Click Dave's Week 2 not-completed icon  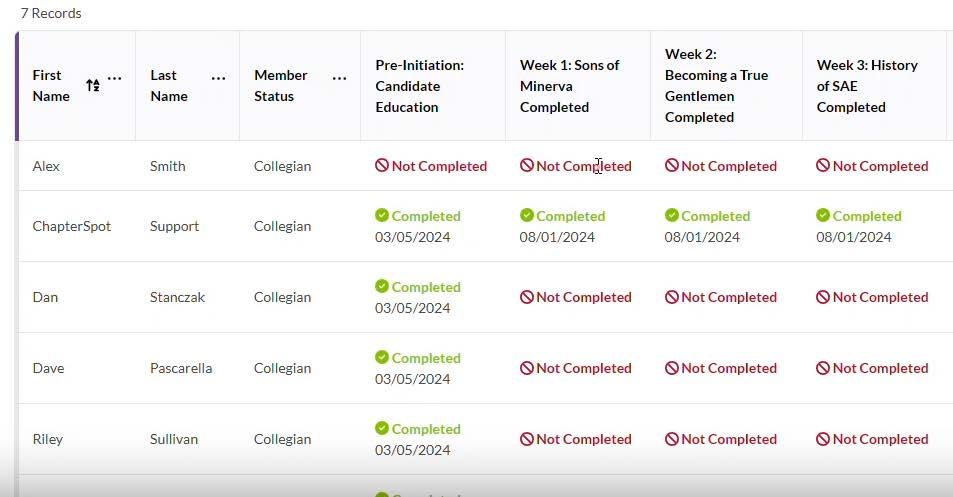tap(672, 368)
